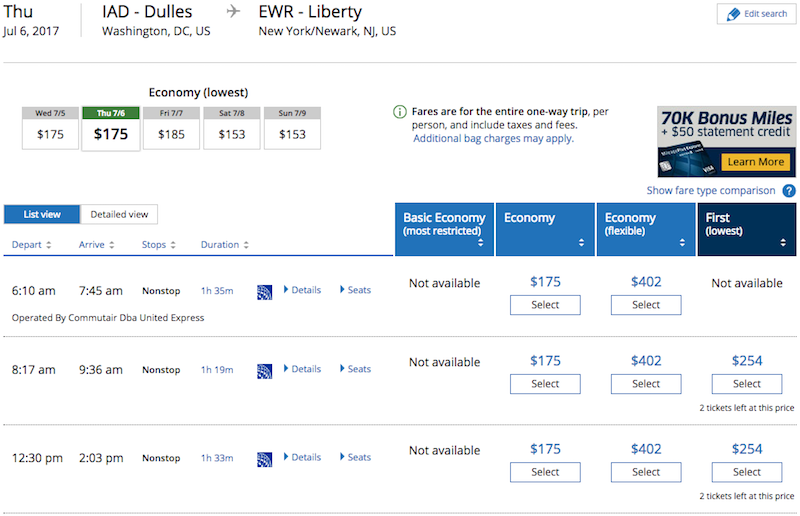
Task: Choose Sun 7/9 date with $153 fare
Action: coord(292,128)
